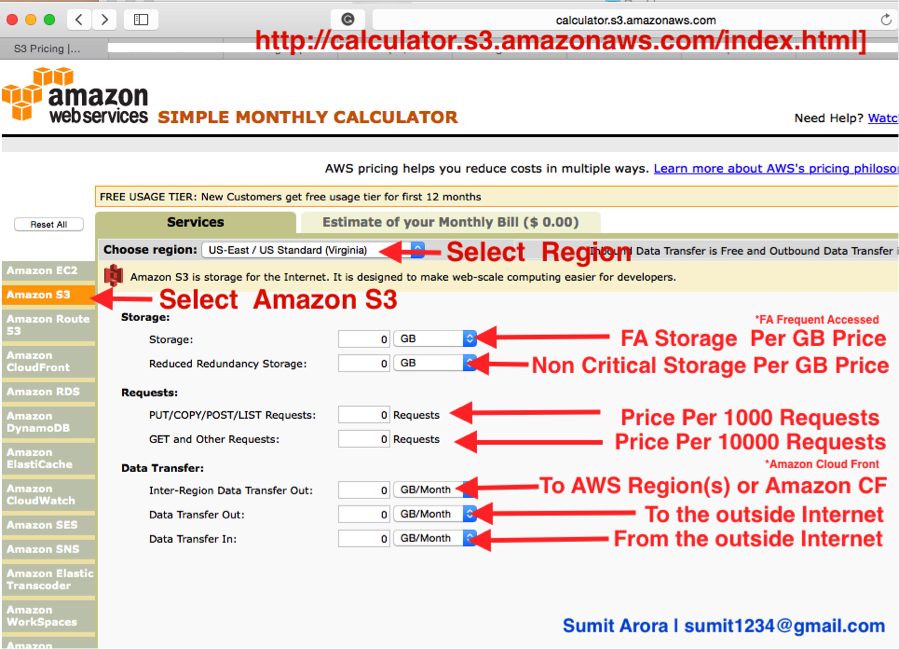899x649 pixels.
Task: Select Amazon DynamoDB in the sidebar
Action: coord(49,422)
